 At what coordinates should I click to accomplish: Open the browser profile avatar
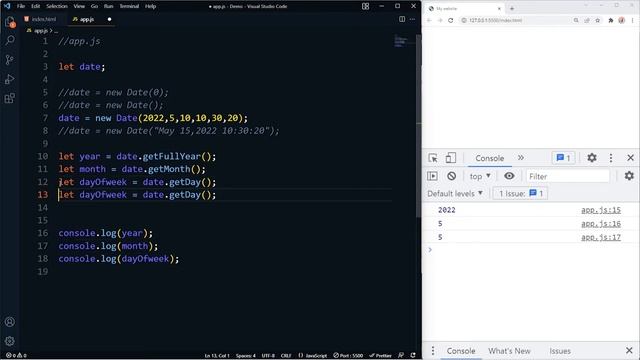pyautogui.click(x=621, y=20)
